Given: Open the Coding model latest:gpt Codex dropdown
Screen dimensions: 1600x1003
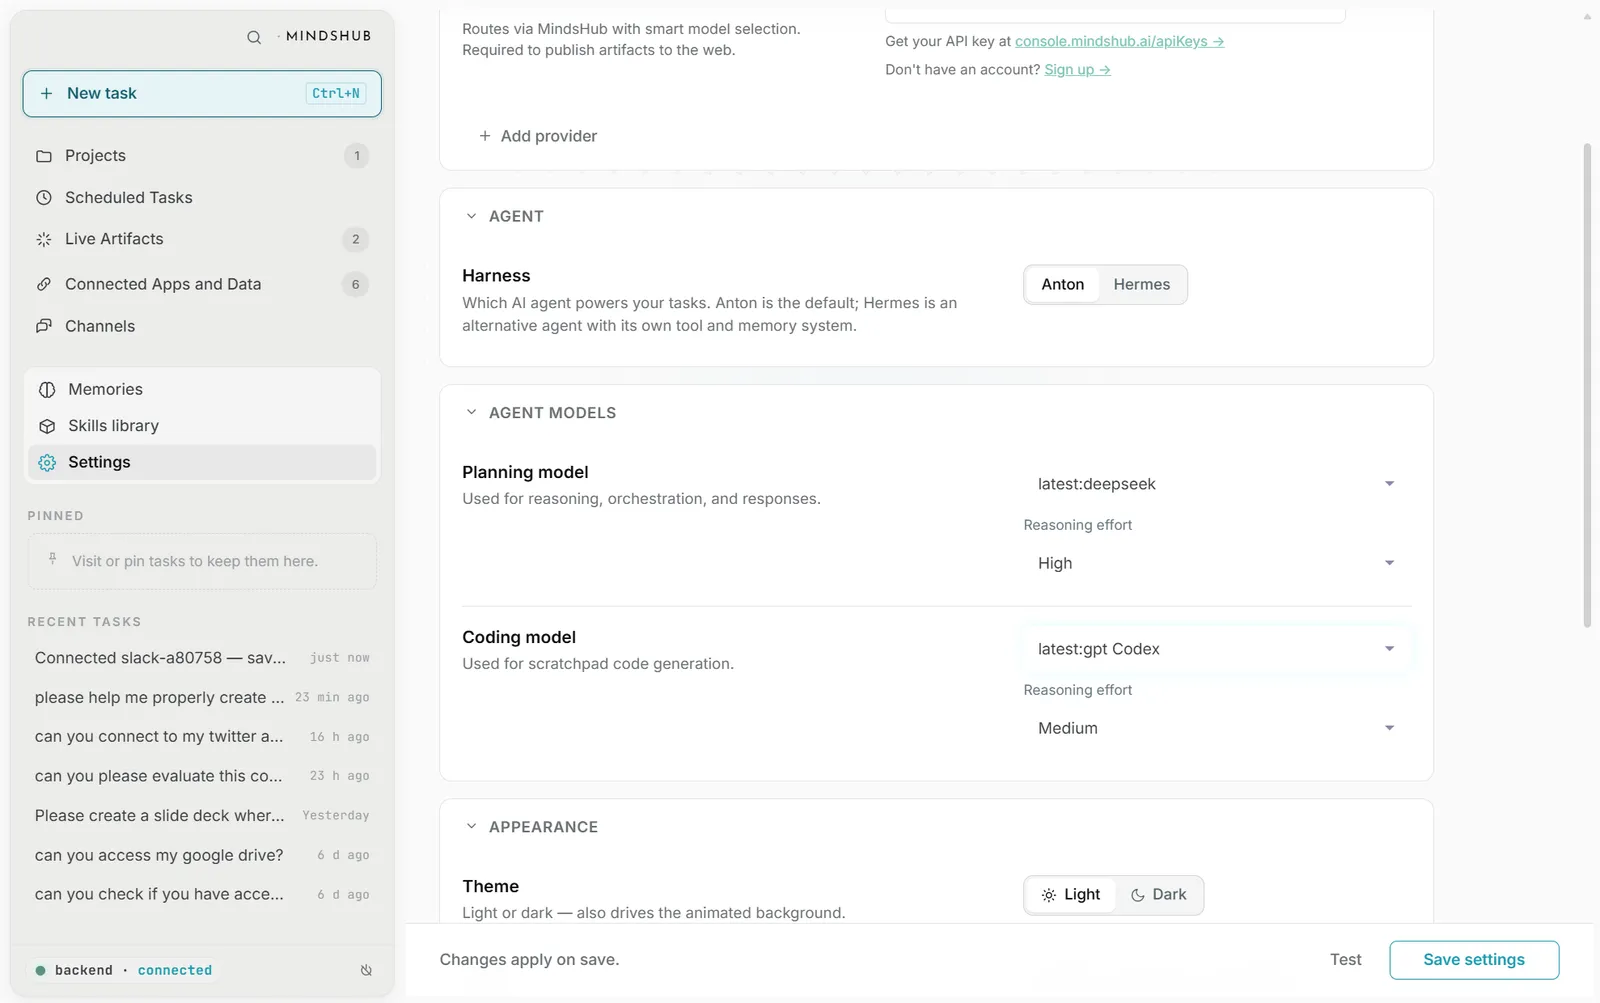Looking at the screenshot, I should tap(1216, 649).
